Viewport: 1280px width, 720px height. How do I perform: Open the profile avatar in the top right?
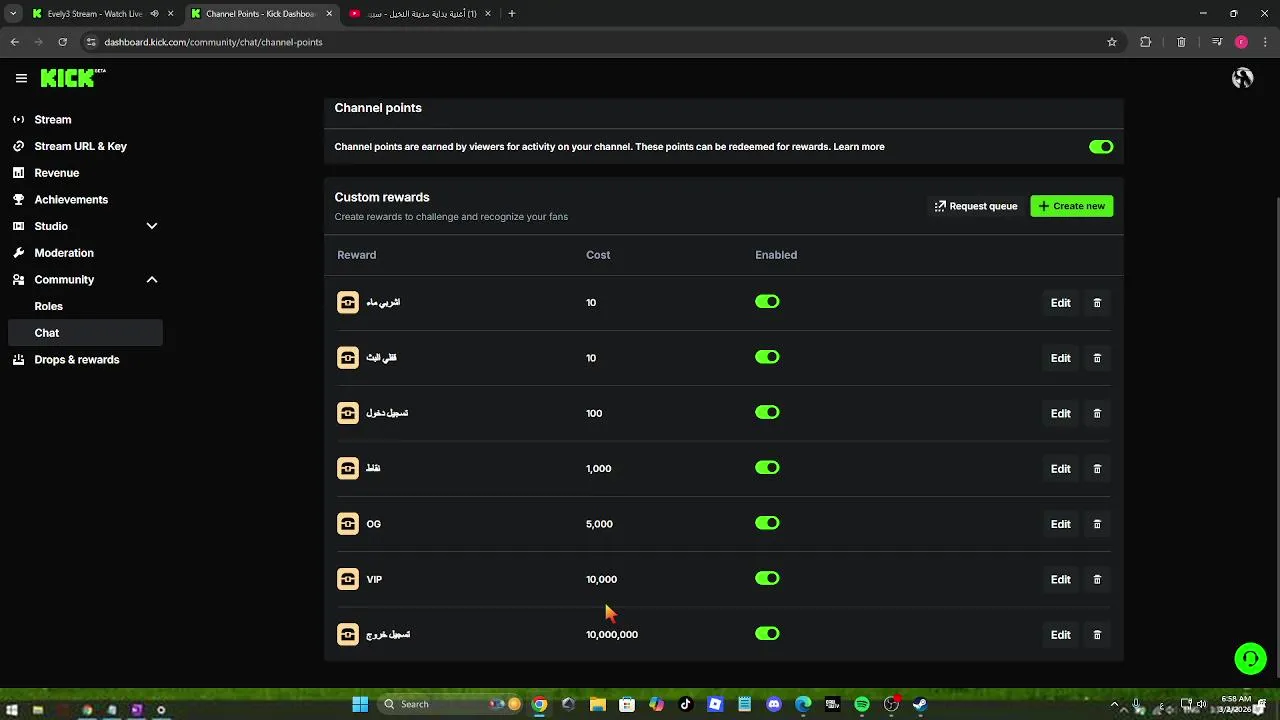click(x=1243, y=78)
